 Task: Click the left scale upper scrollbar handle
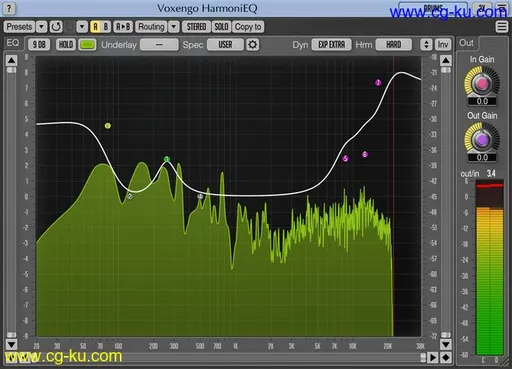[x=11, y=70]
